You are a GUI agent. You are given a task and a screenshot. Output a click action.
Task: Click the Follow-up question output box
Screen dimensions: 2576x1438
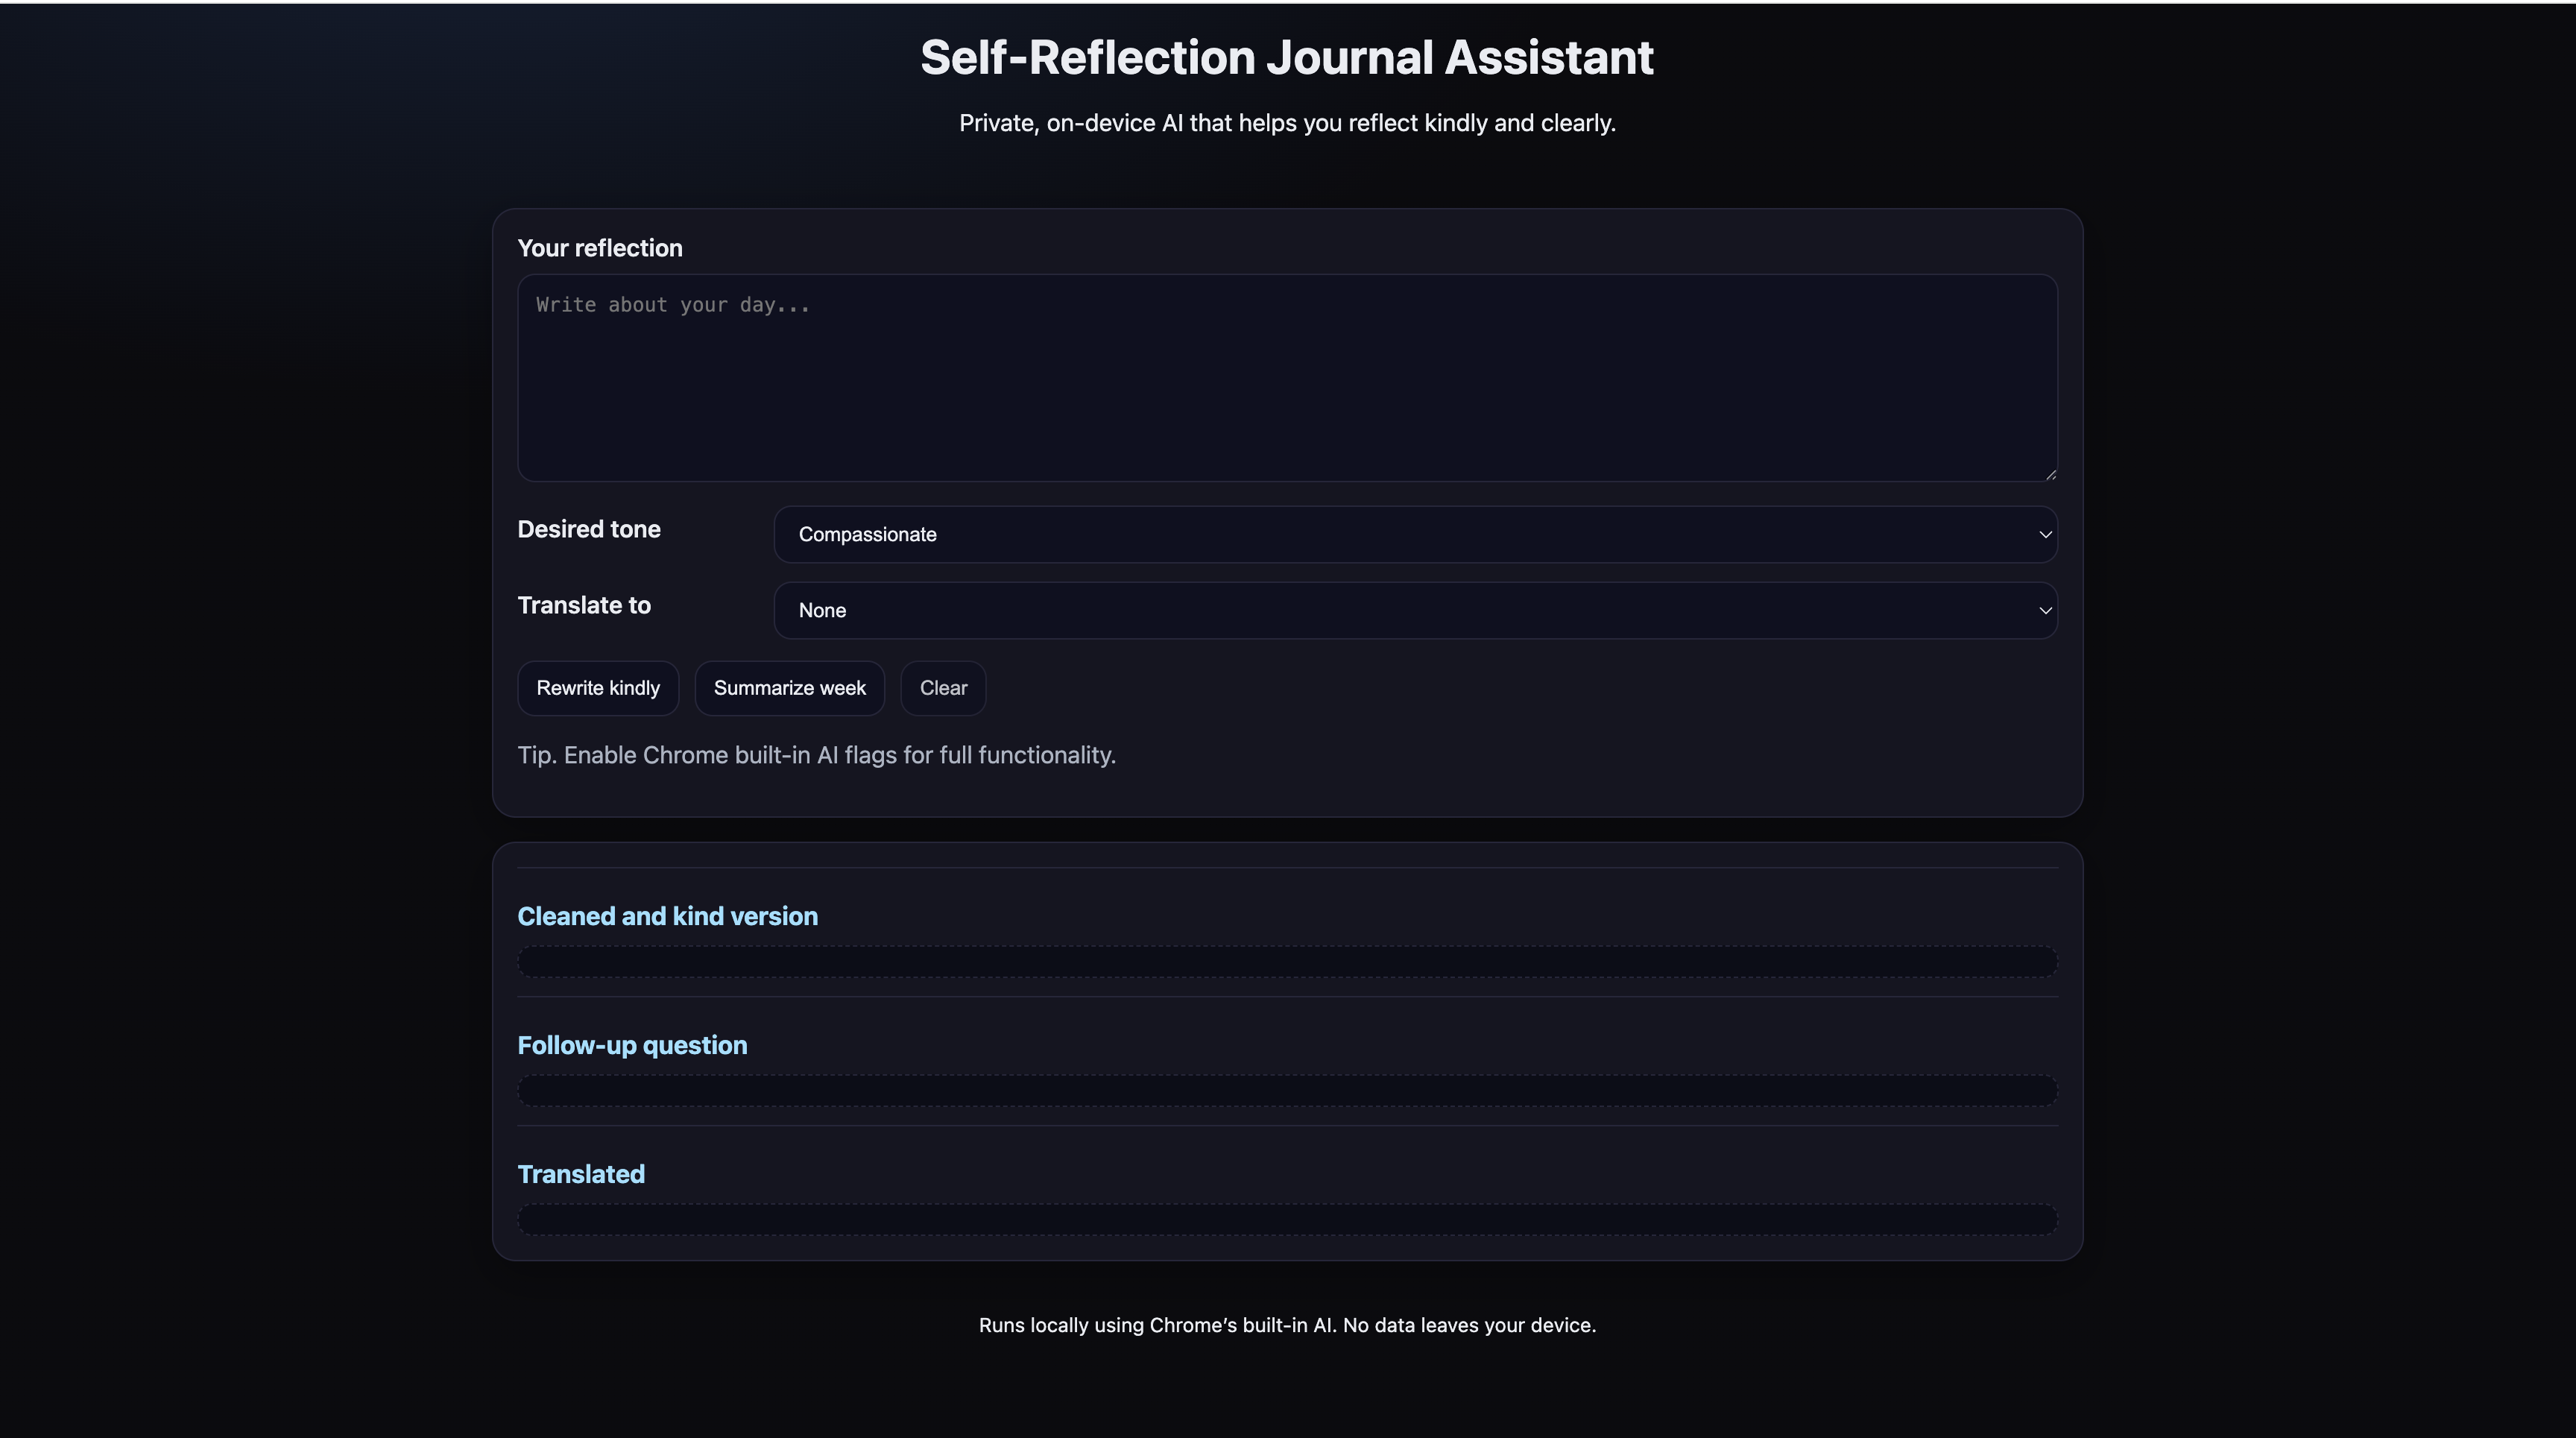tap(1287, 1090)
